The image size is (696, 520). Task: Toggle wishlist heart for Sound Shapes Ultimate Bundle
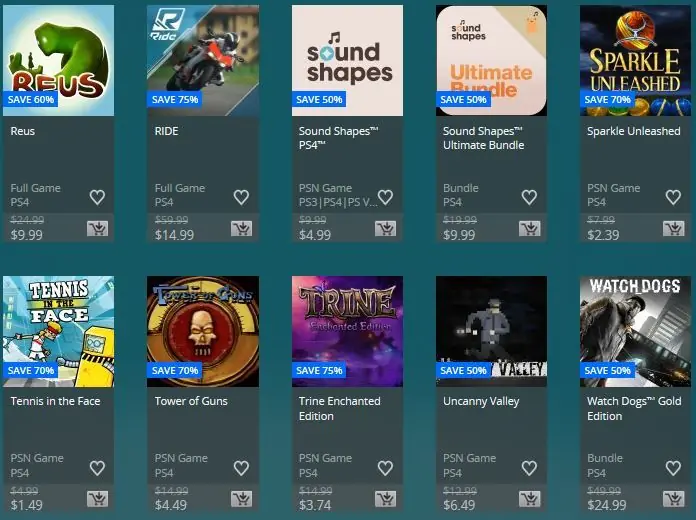(529, 197)
